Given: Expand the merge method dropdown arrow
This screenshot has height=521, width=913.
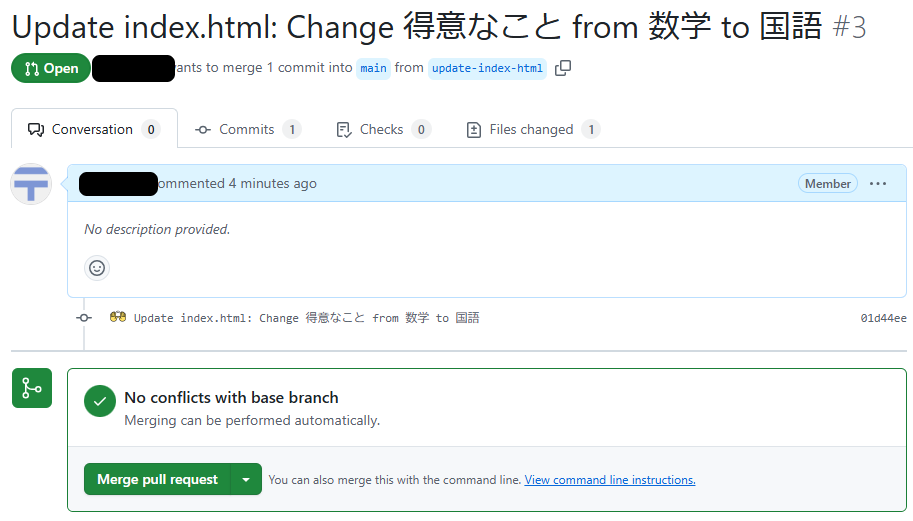Looking at the screenshot, I should pos(246,479).
